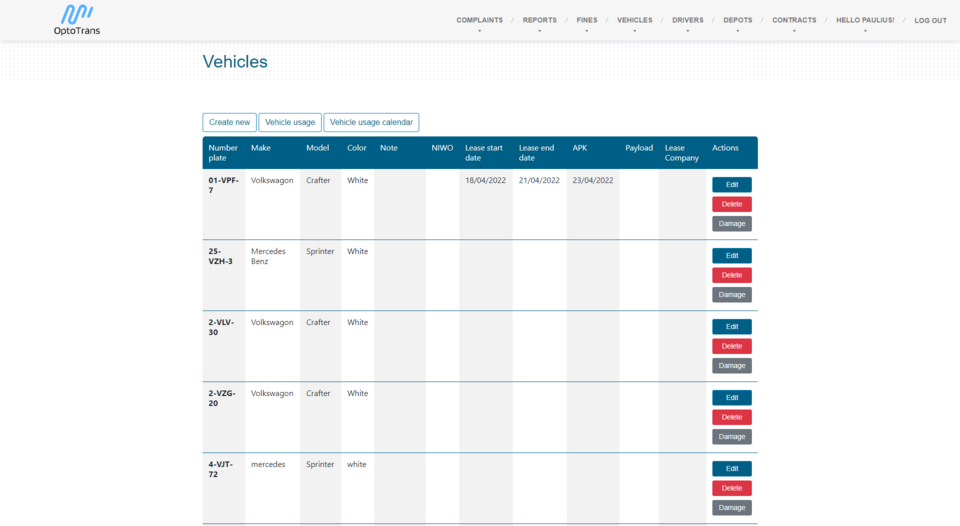The width and height of the screenshot is (960, 526).
Task: Click the OptoTrans logo
Action: tap(77, 19)
